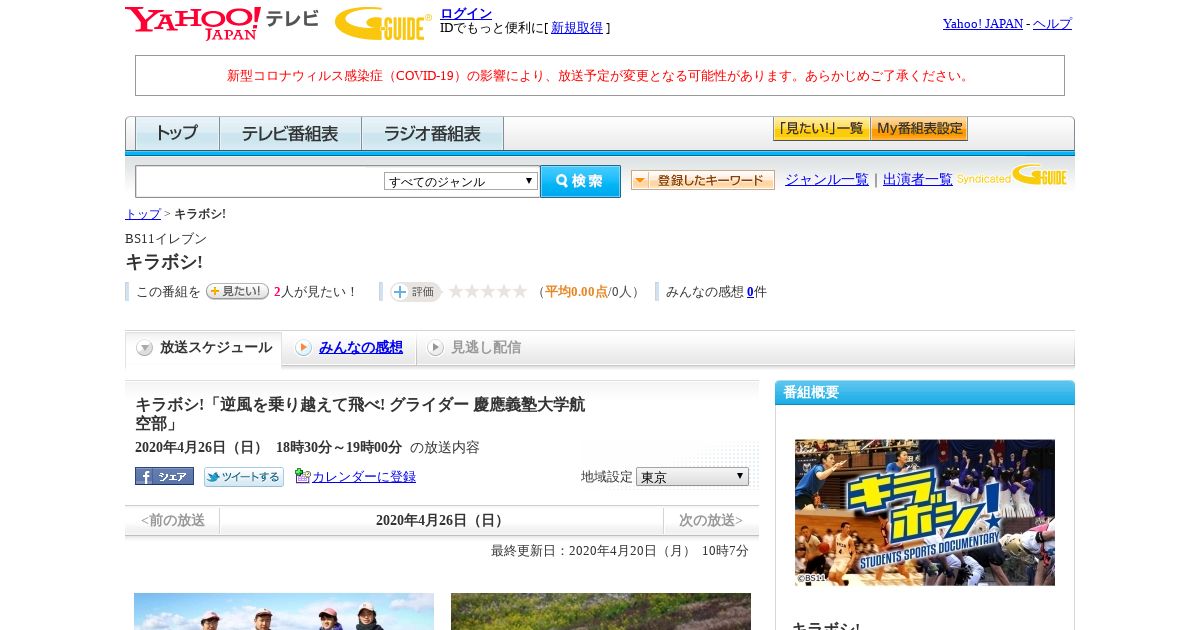
Task: Open the 出演者一覧 link
Action: [918, 179]
